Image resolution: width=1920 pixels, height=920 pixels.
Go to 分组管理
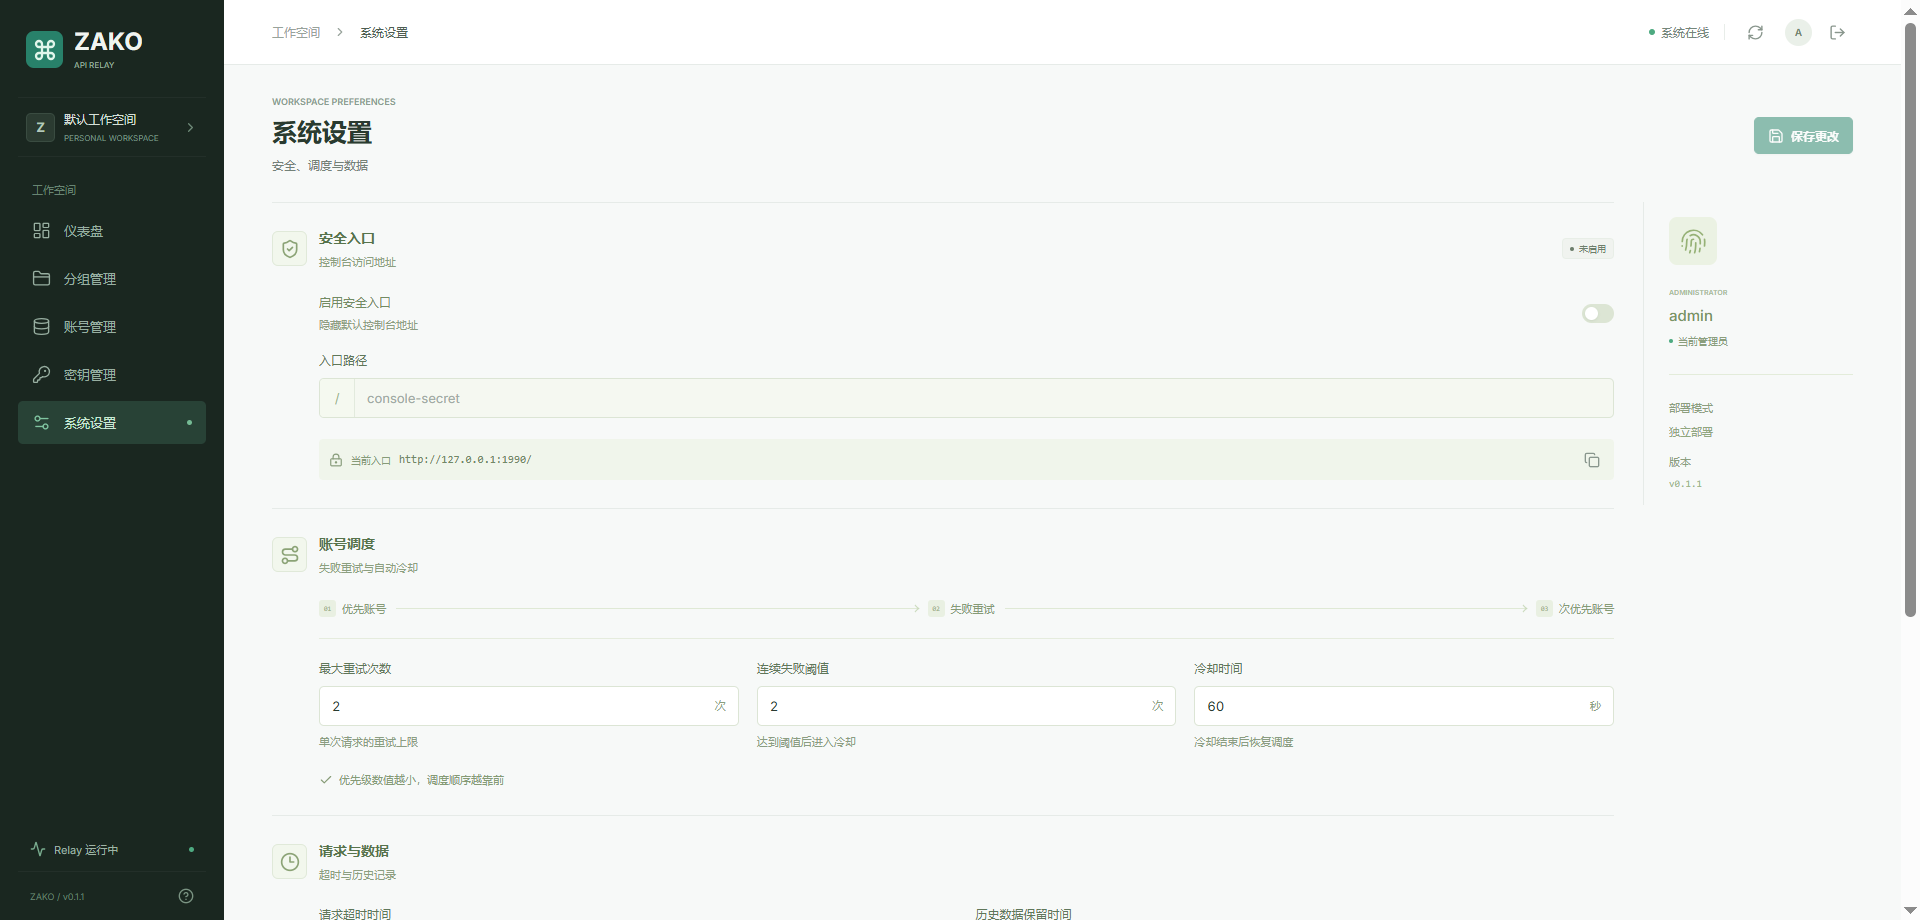click(x=112, y=279)
